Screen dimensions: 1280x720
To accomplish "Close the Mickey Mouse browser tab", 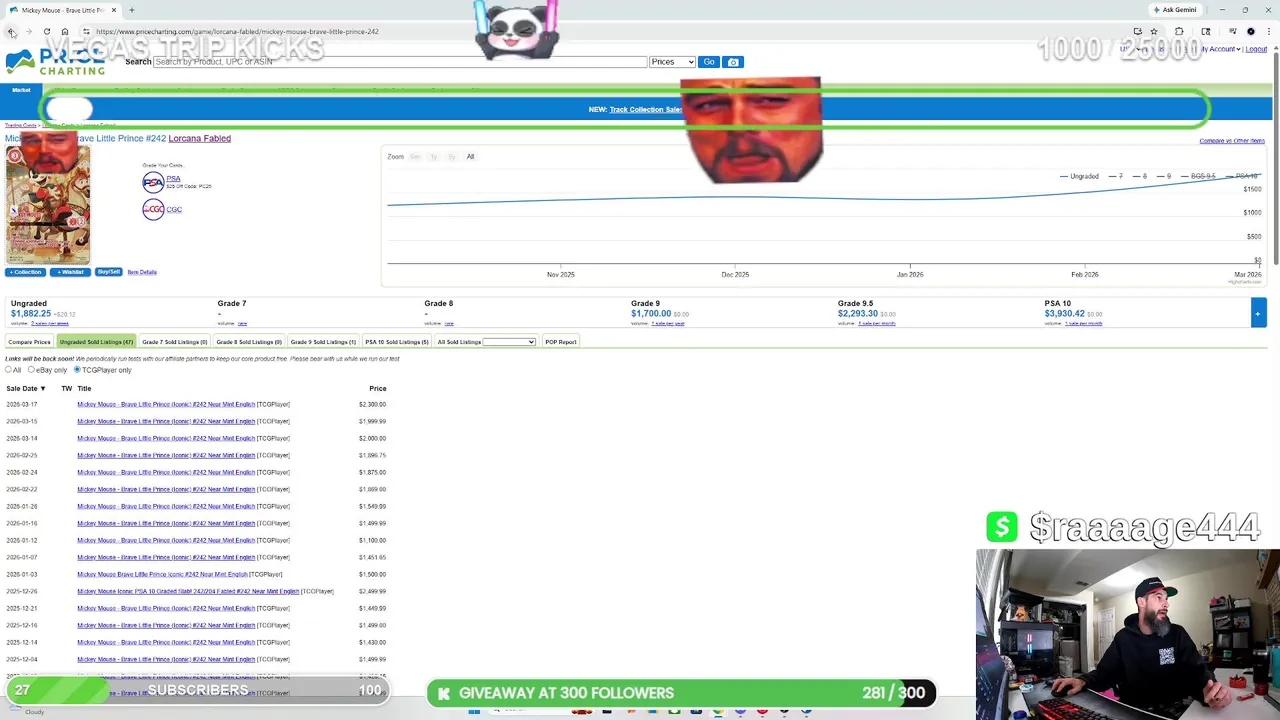I will [x=114, y=10].
